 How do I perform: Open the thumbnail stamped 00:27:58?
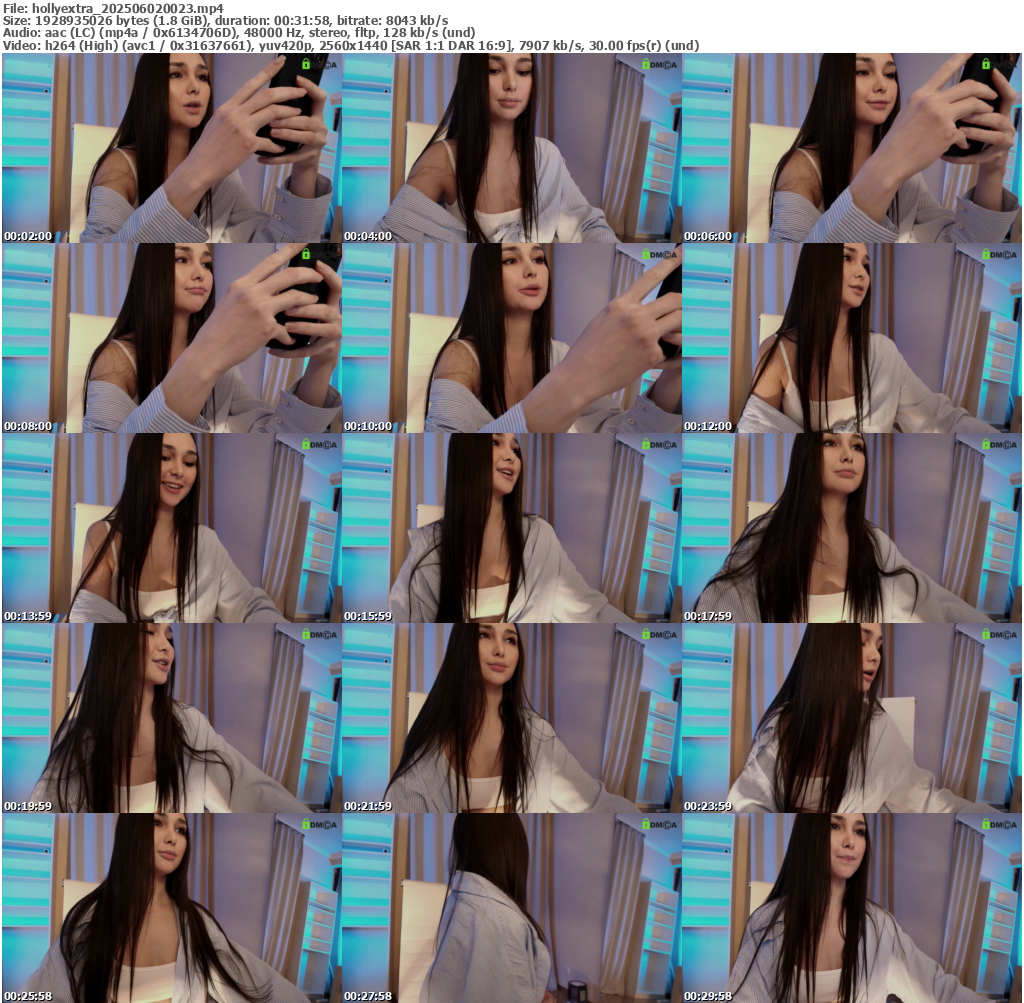[512, 908]
